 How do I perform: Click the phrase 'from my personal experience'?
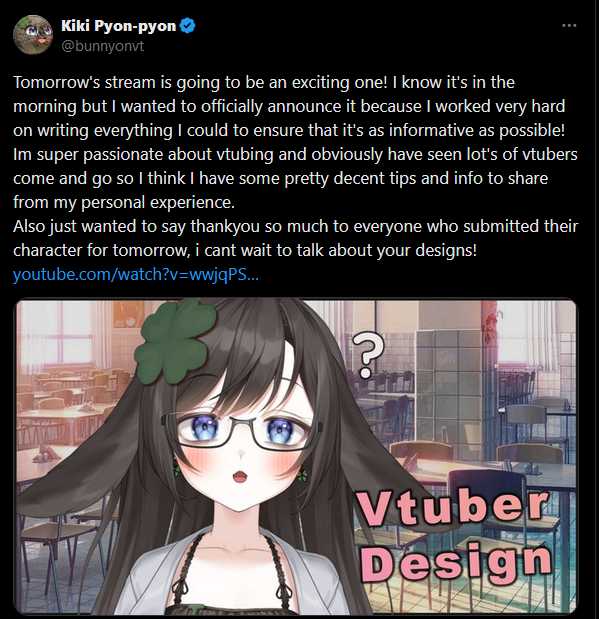[123, 203]
